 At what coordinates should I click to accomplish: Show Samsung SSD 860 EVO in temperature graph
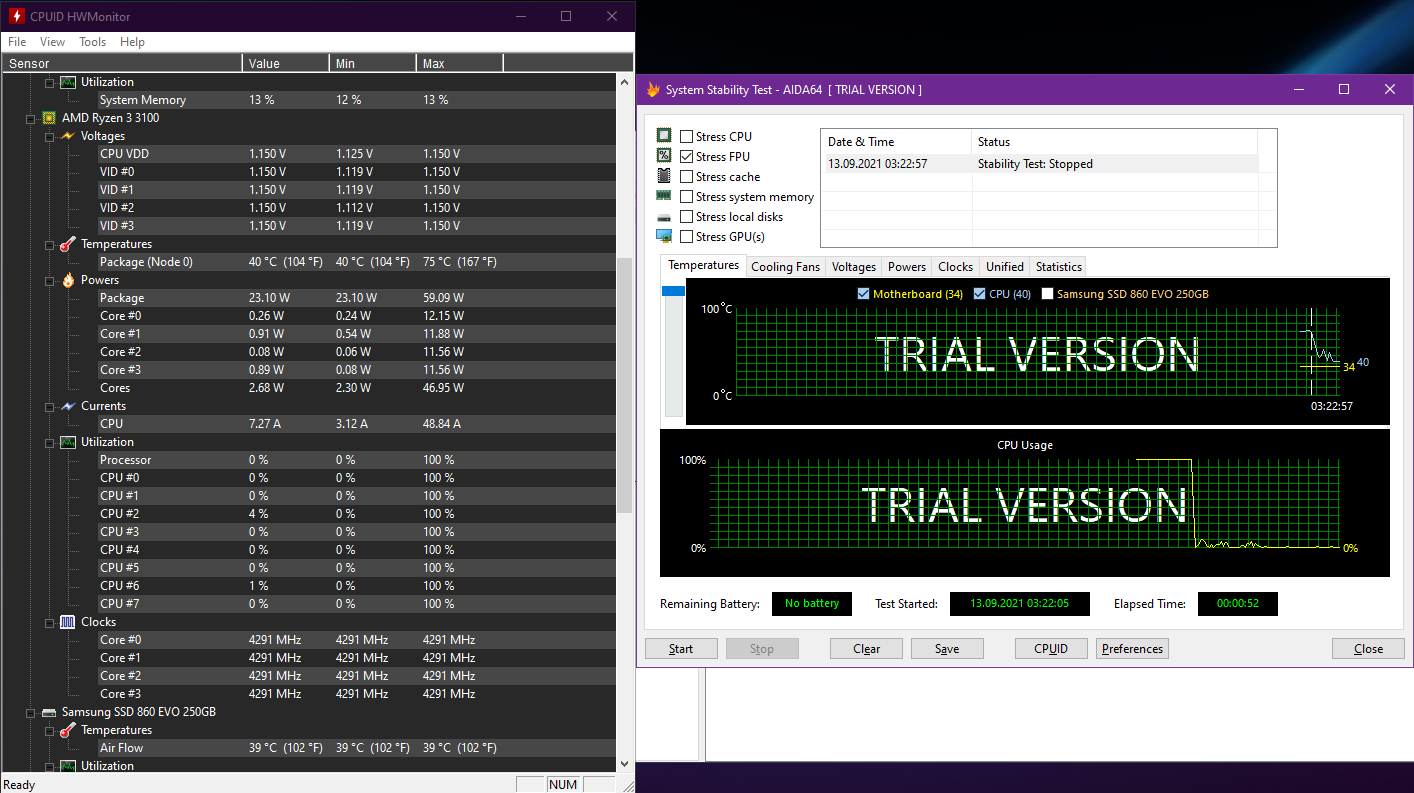coord(1048,294)
